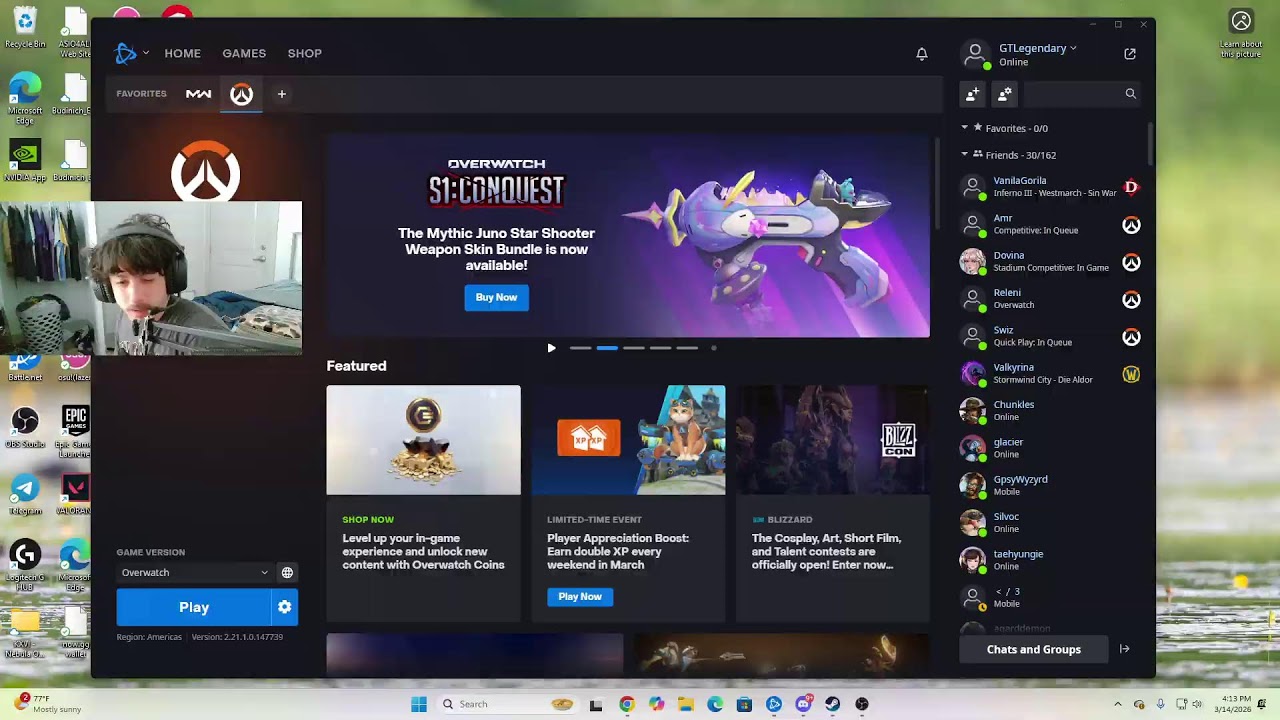Open the Battle.net logo menu
This screenshot has height=720, width=1280.
126,53
